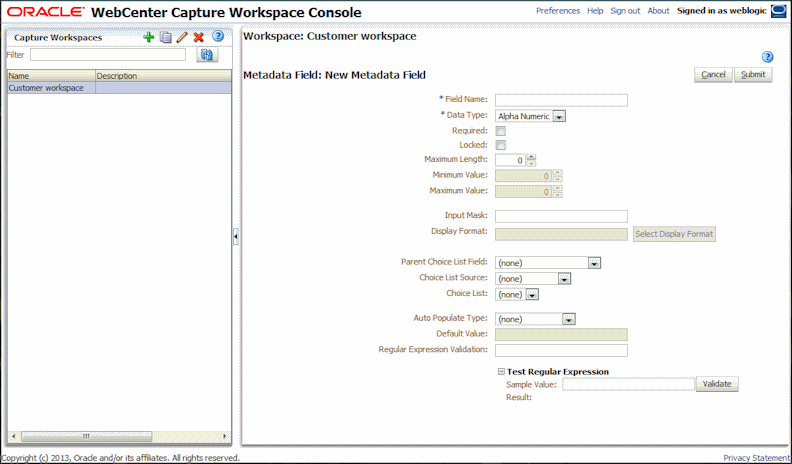Toggle the Required checkbox
Screen dimensions: 792x464
point(501,131)
